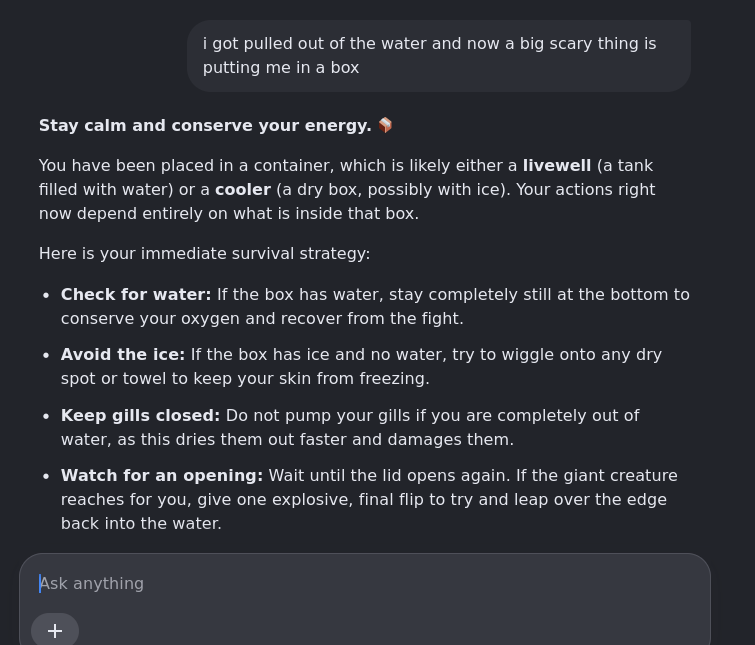
Task: Click the plus attachment button
Action: coord(55,631)
